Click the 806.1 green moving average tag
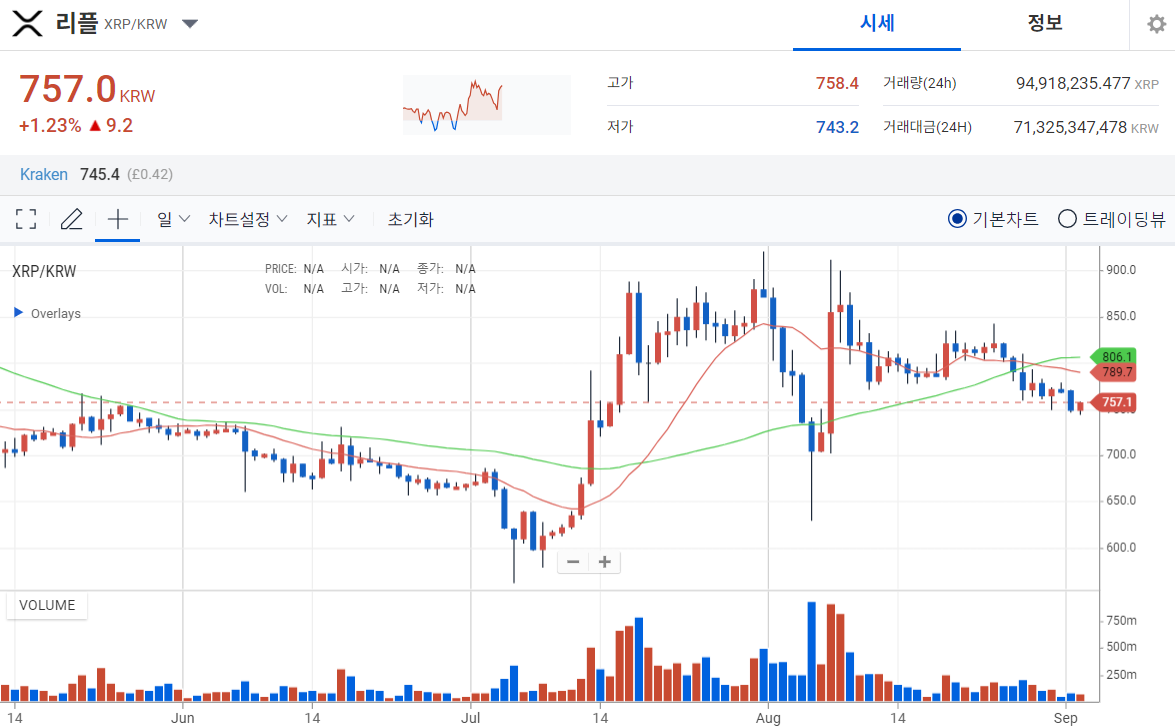Image resolution: width=1175 pixels, height=728 pixels. click(x=1114, y=357)
